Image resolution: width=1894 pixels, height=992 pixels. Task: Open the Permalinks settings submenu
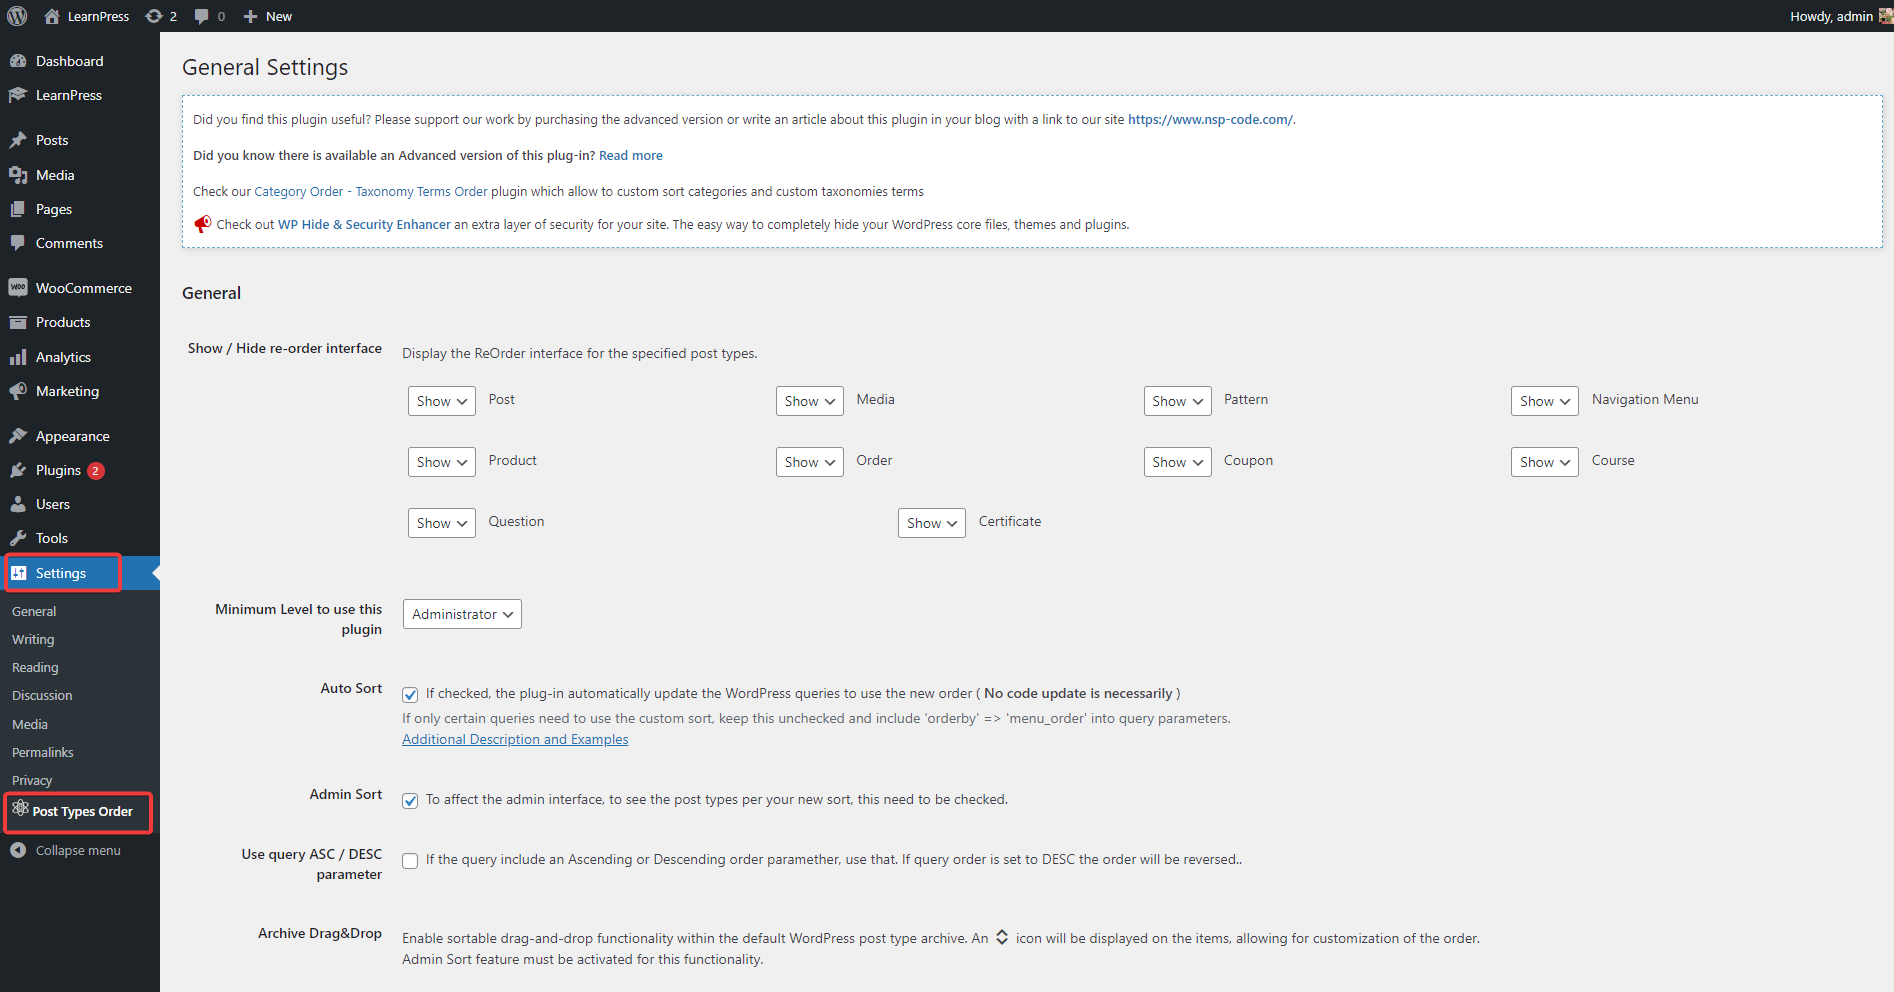(43, 752)
